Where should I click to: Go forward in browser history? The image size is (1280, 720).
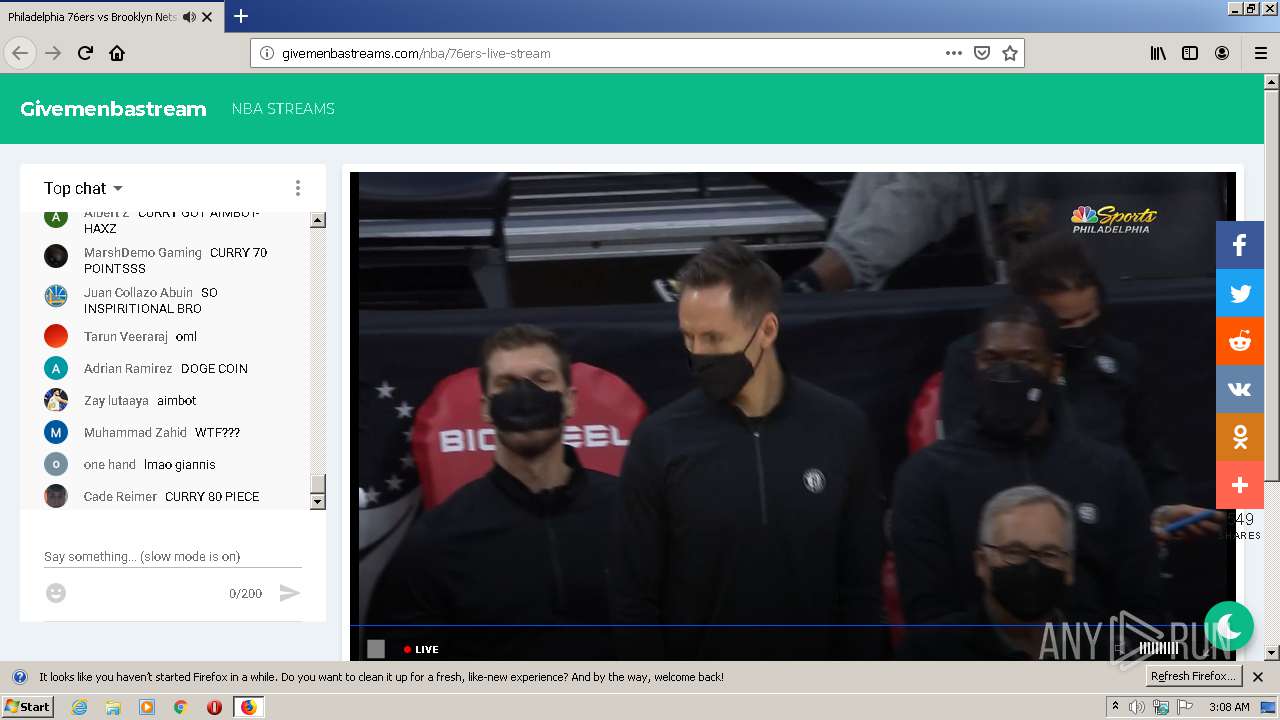pyautogui.click(x=54, y=53)
